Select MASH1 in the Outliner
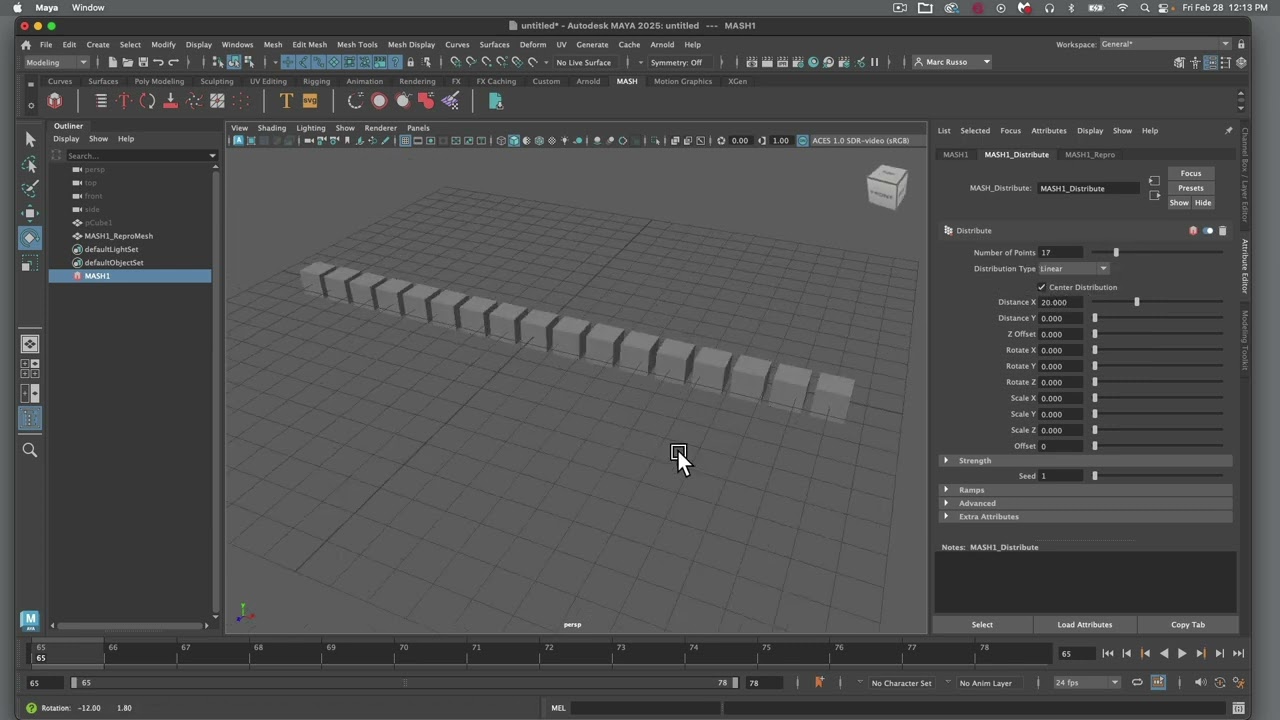 coord(130,276)
